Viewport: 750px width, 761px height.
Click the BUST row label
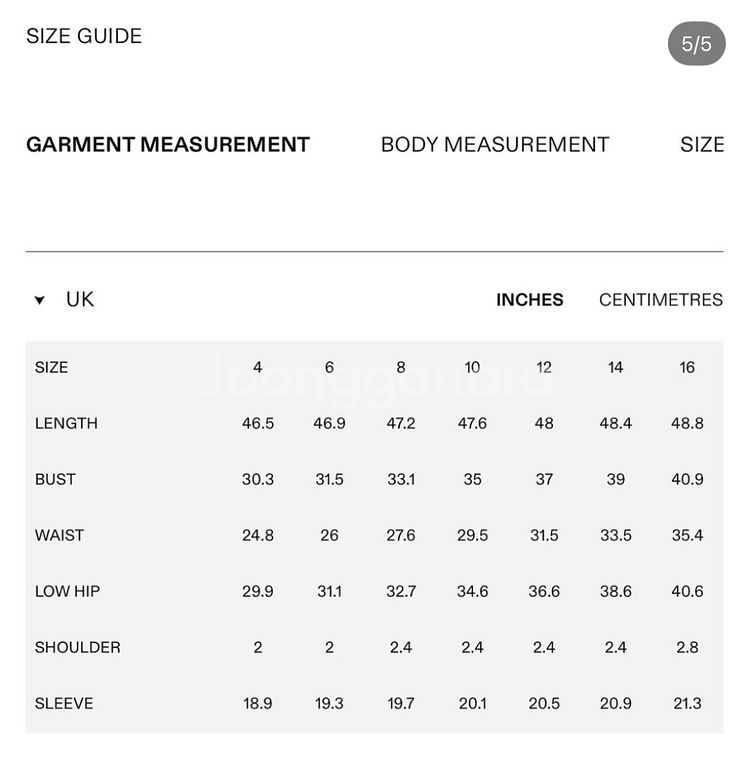pyautogui.click(x=55, y=480)
